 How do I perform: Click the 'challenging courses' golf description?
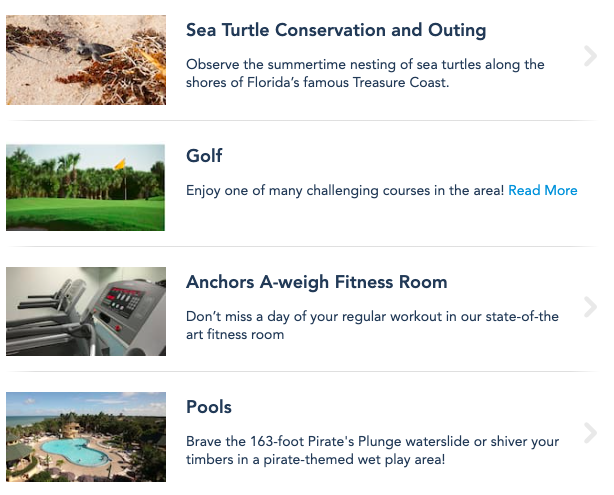[345, 190]
